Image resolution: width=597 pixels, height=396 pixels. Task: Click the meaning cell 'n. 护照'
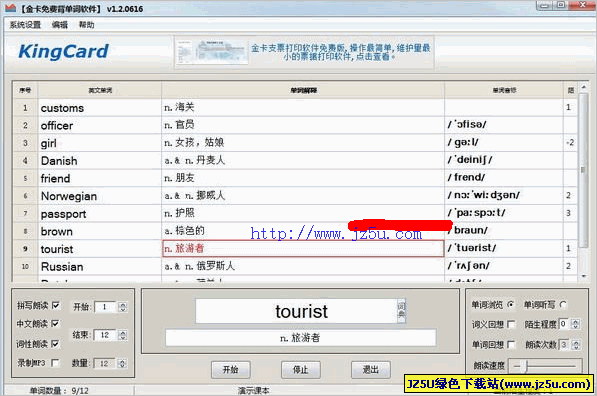click(x=303, y=213)
